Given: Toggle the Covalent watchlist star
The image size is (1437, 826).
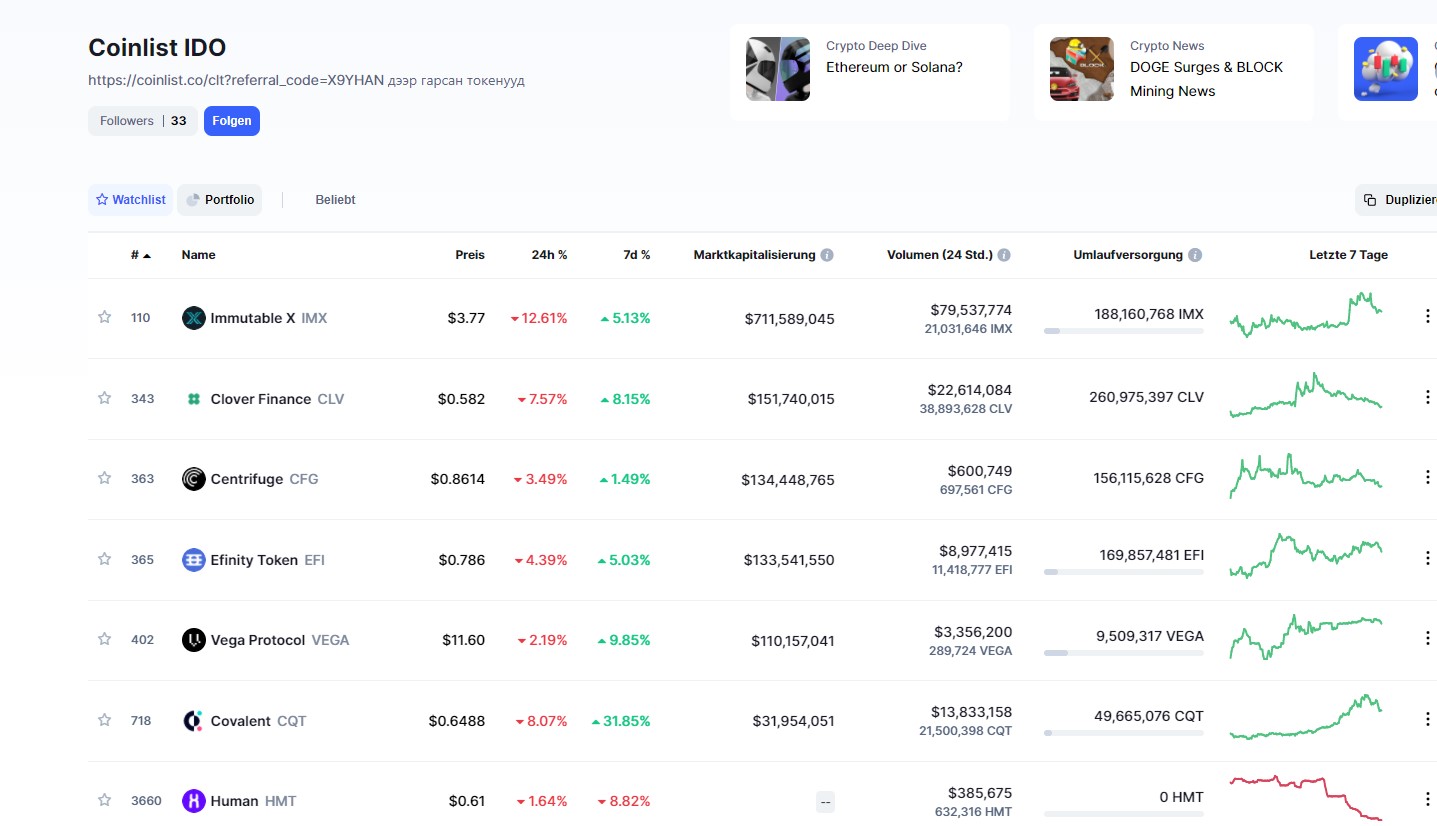Looking at the screenshot, I should point(104,720).
